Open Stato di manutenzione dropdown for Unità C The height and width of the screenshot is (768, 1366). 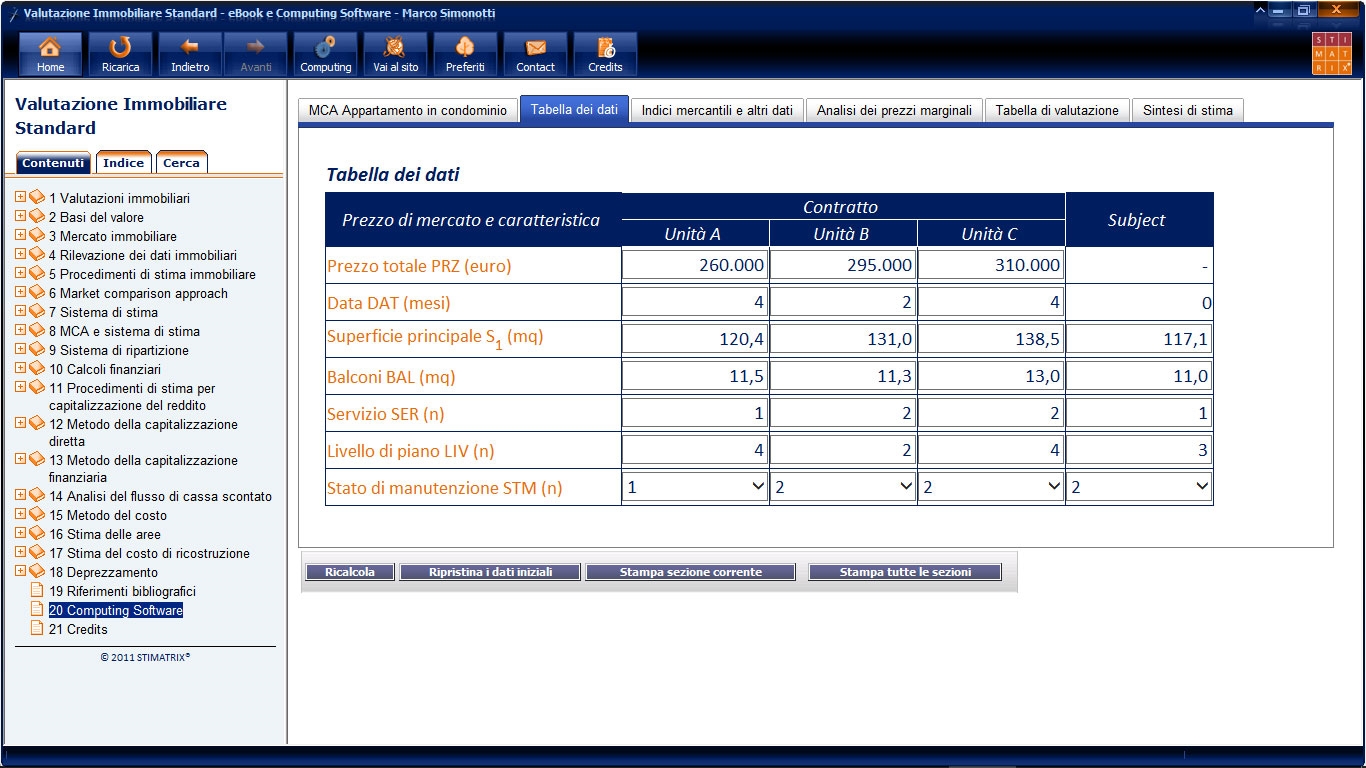pos(991,488)
